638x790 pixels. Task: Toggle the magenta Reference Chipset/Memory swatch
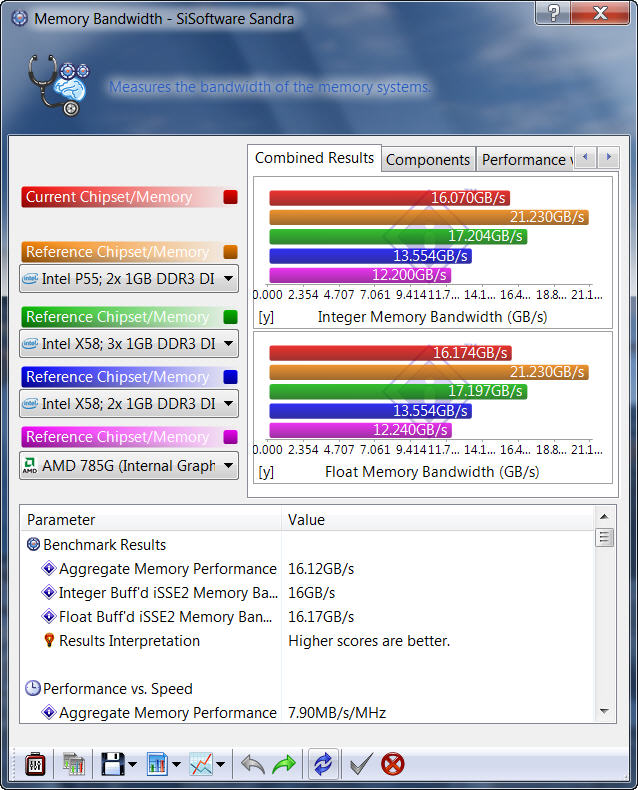pyautogui.click(x=230, y=437)
